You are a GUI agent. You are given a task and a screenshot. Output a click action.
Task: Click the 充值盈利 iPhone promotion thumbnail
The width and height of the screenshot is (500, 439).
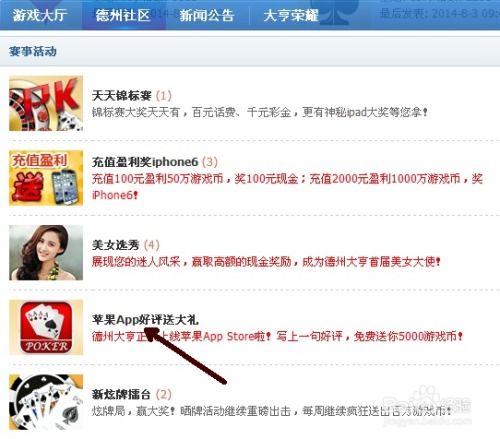46,178
